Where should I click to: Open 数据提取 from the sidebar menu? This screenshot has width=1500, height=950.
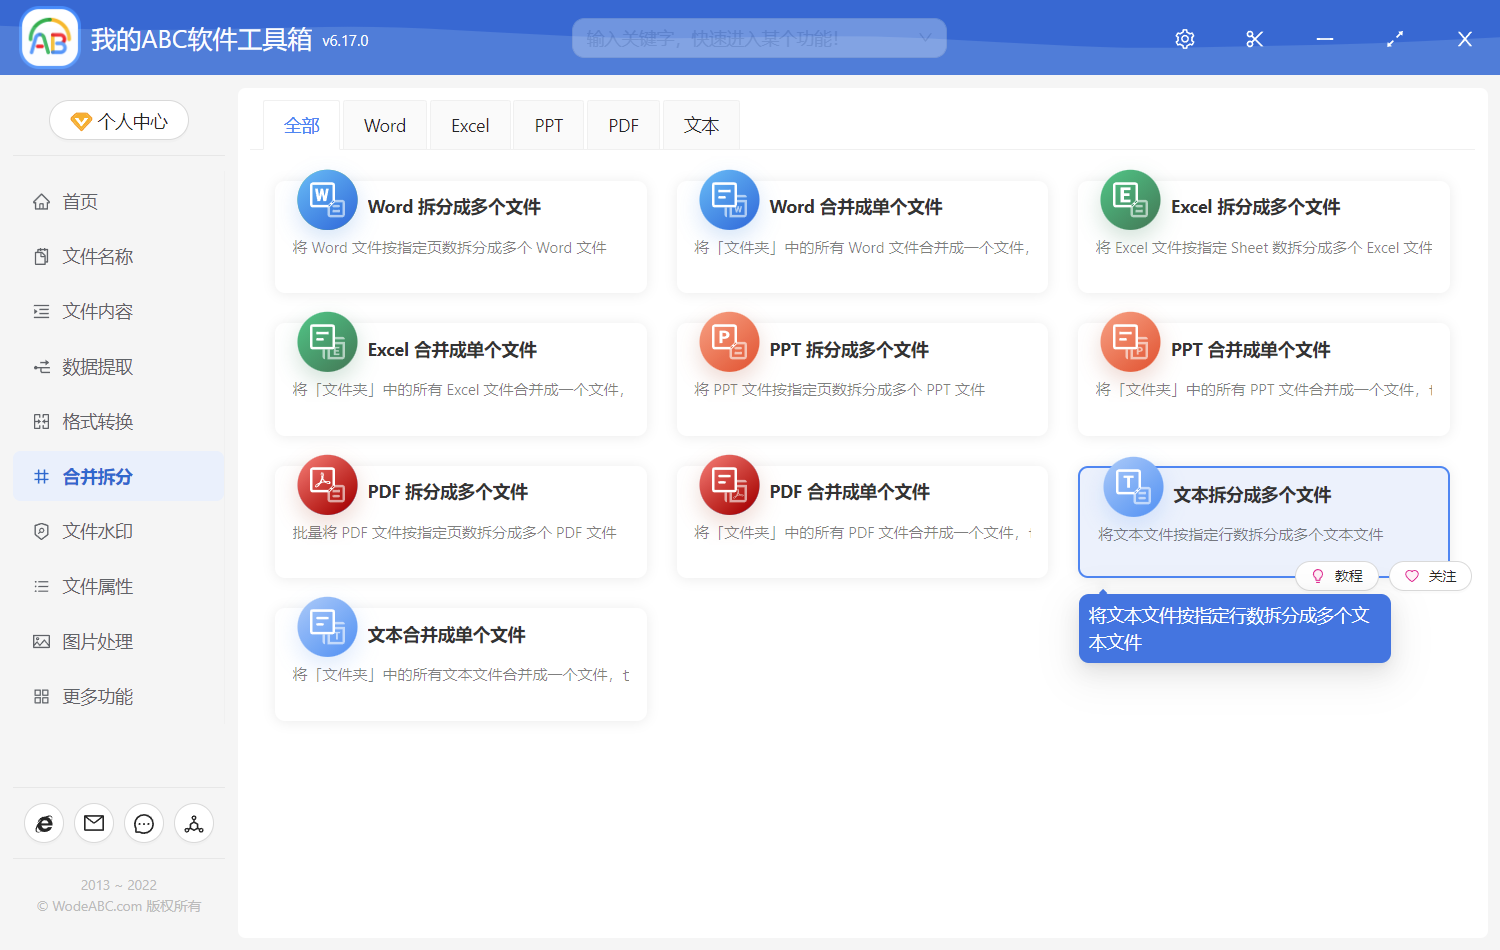click(95, 366)
